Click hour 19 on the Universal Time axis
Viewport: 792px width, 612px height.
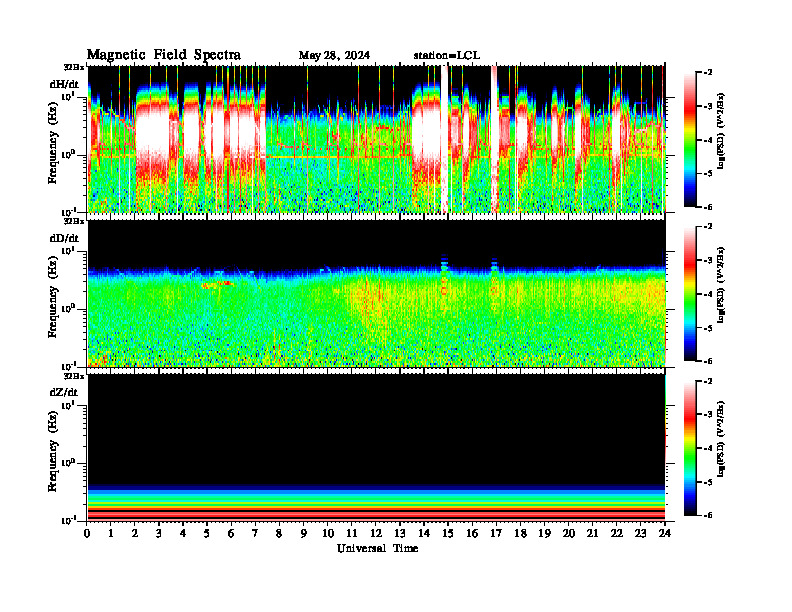click(x=544, y=533)
